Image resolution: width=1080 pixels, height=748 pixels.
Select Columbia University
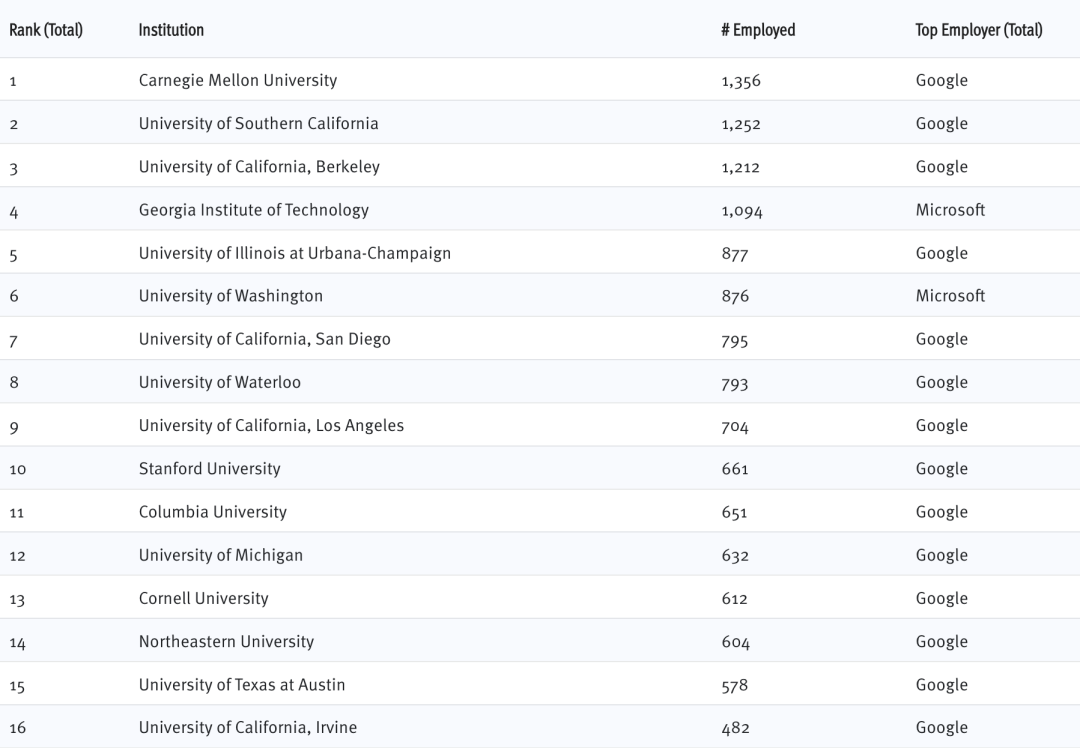tap(213, 512)
